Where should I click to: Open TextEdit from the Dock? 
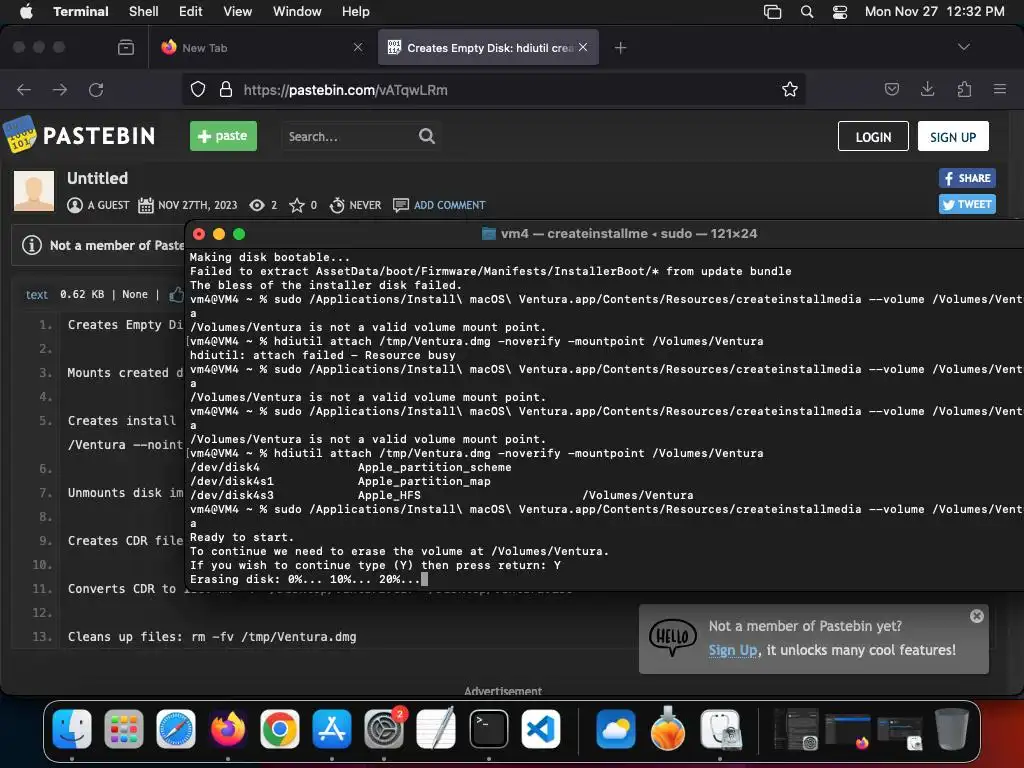click(436, 729)
